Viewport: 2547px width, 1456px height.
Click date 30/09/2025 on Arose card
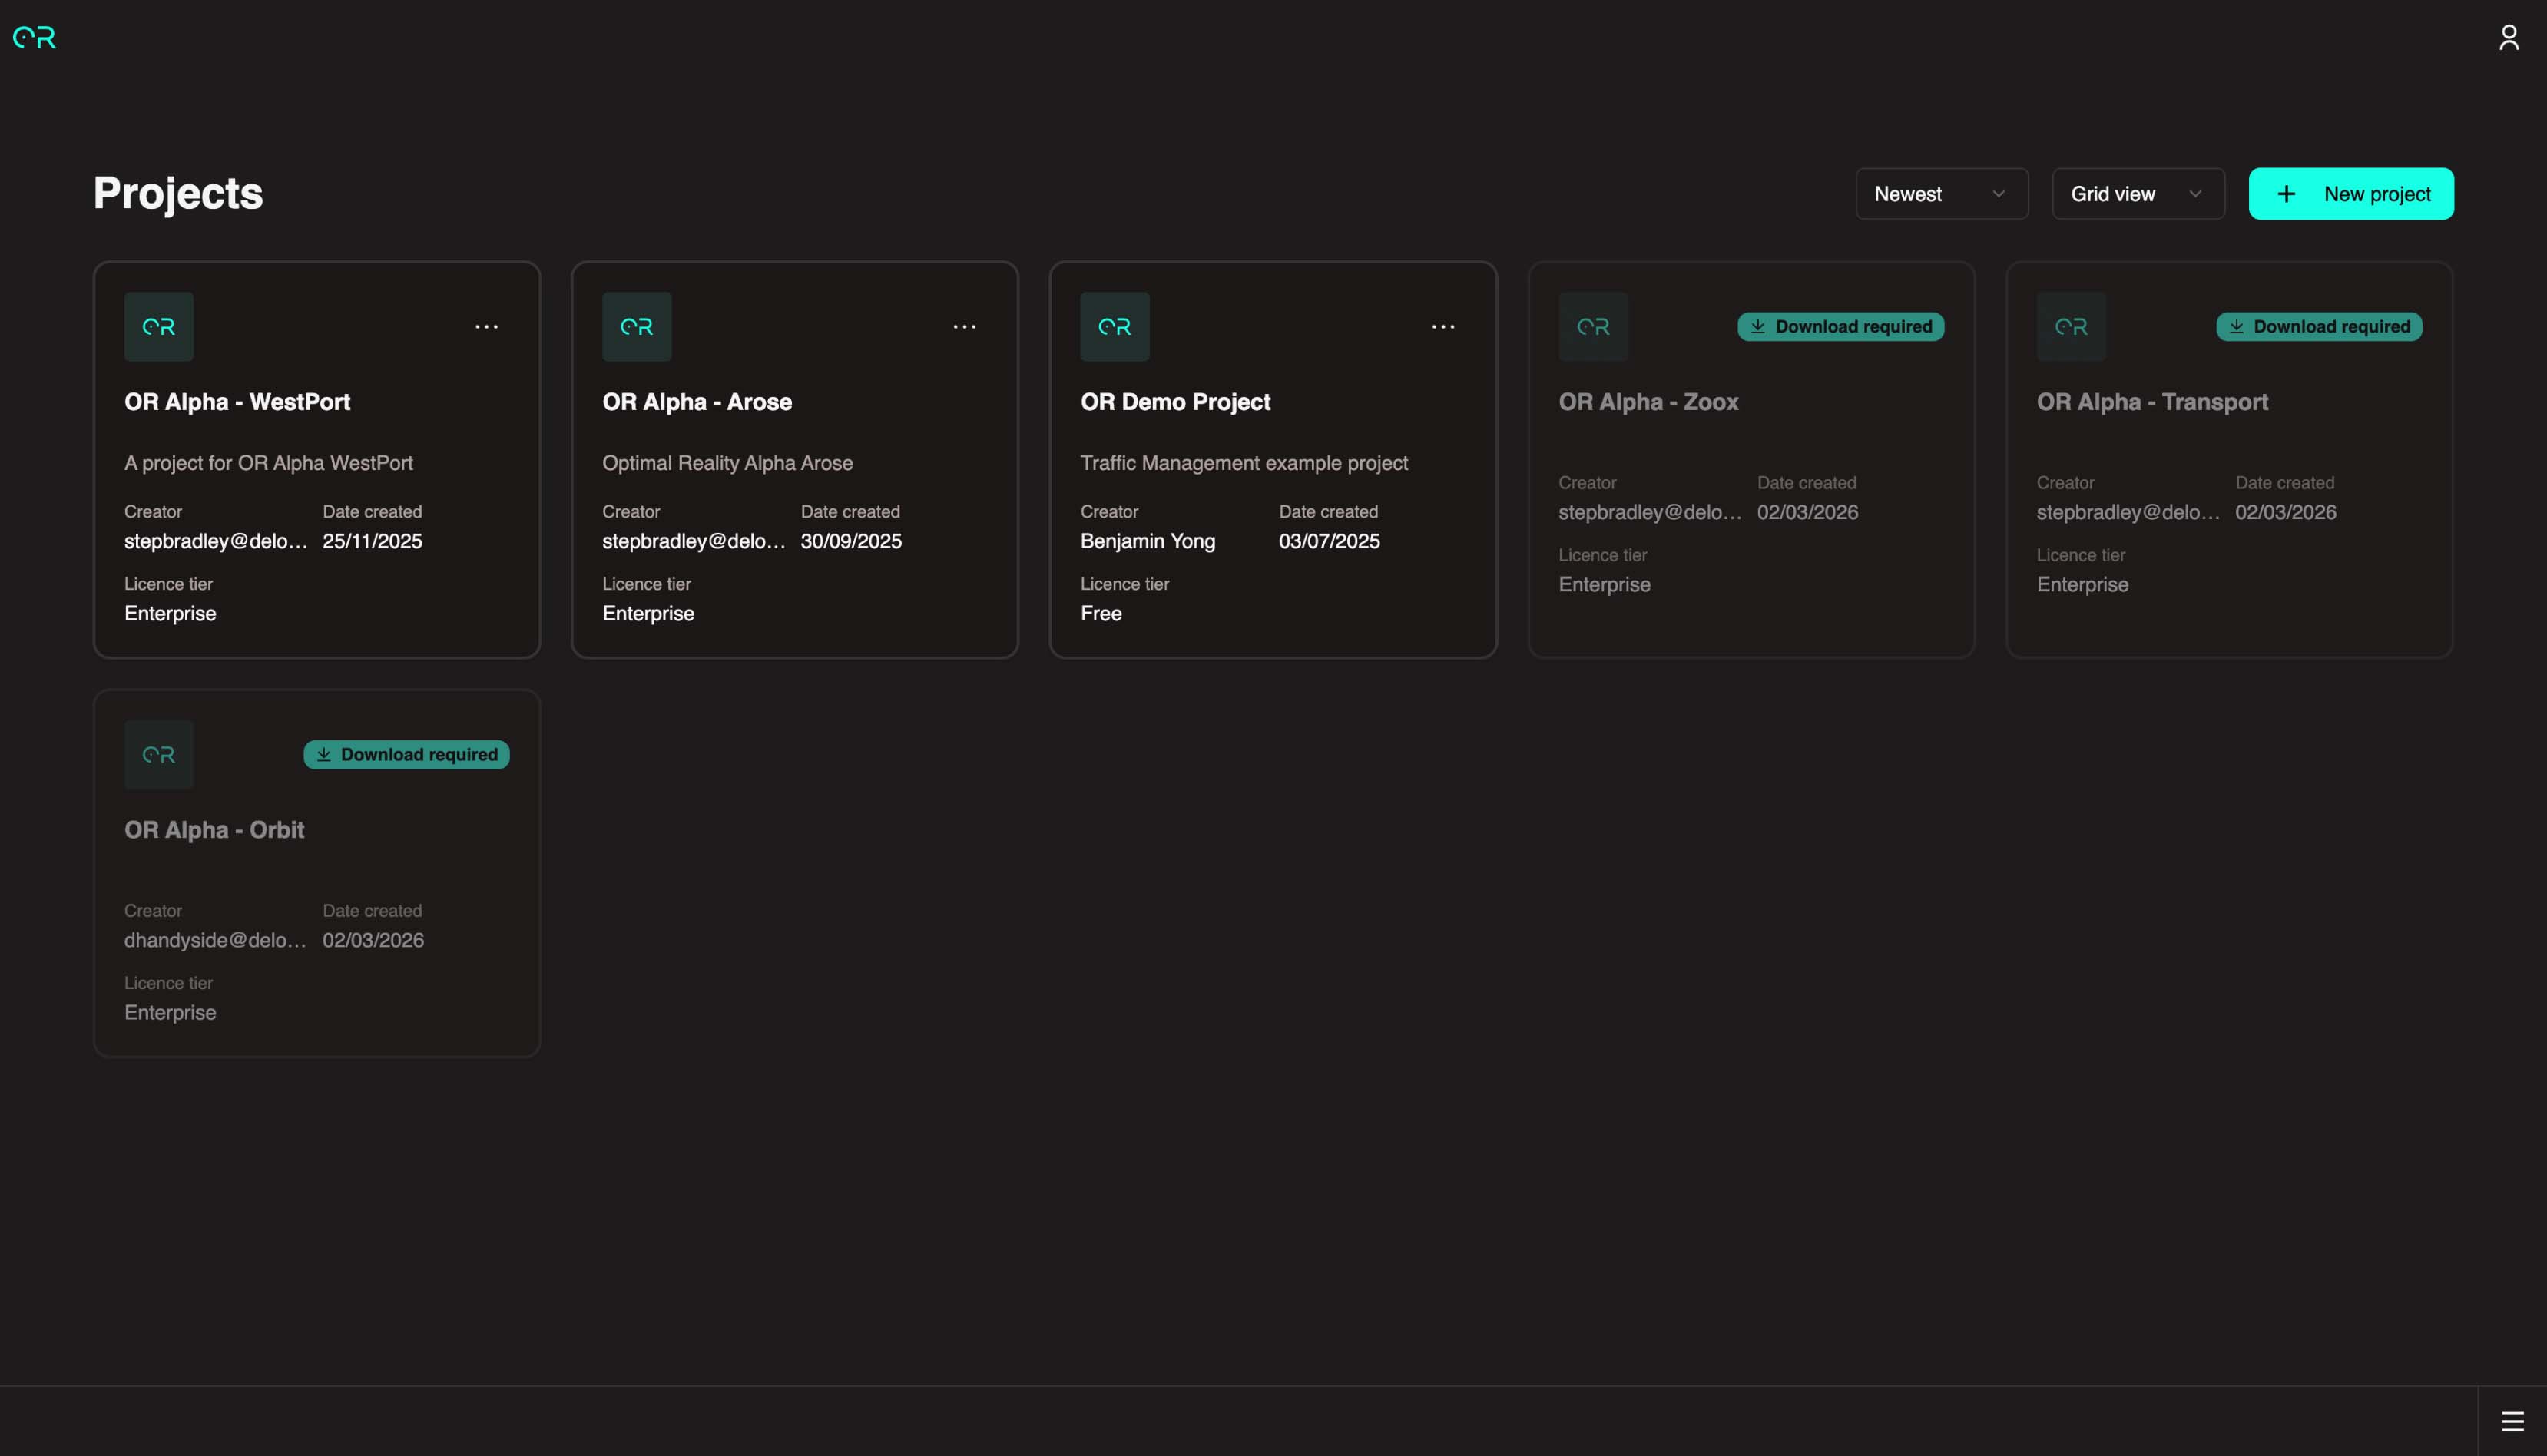pos(851,541)
